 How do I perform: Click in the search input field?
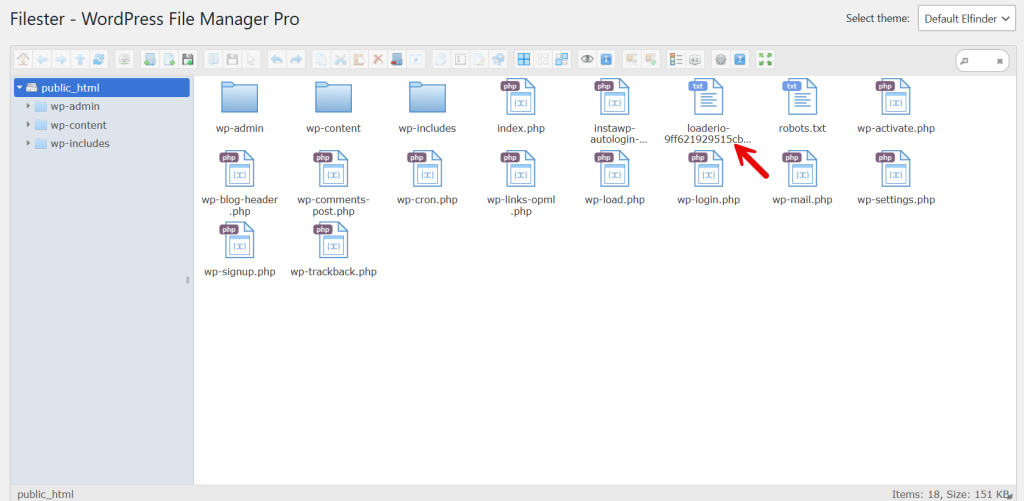click(980, 61)
